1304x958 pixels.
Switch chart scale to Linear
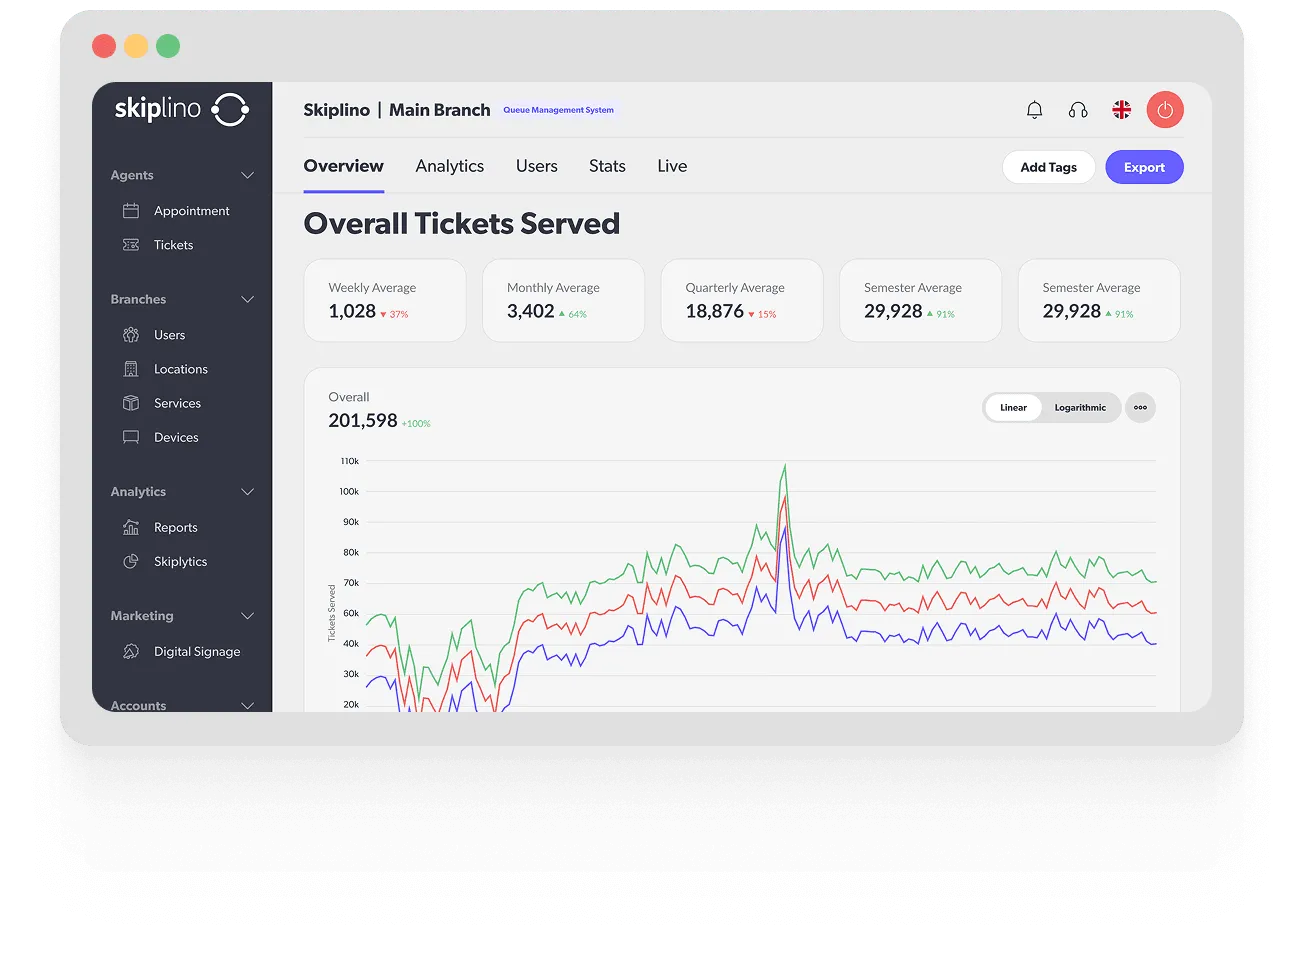(x=1013, y=408)
